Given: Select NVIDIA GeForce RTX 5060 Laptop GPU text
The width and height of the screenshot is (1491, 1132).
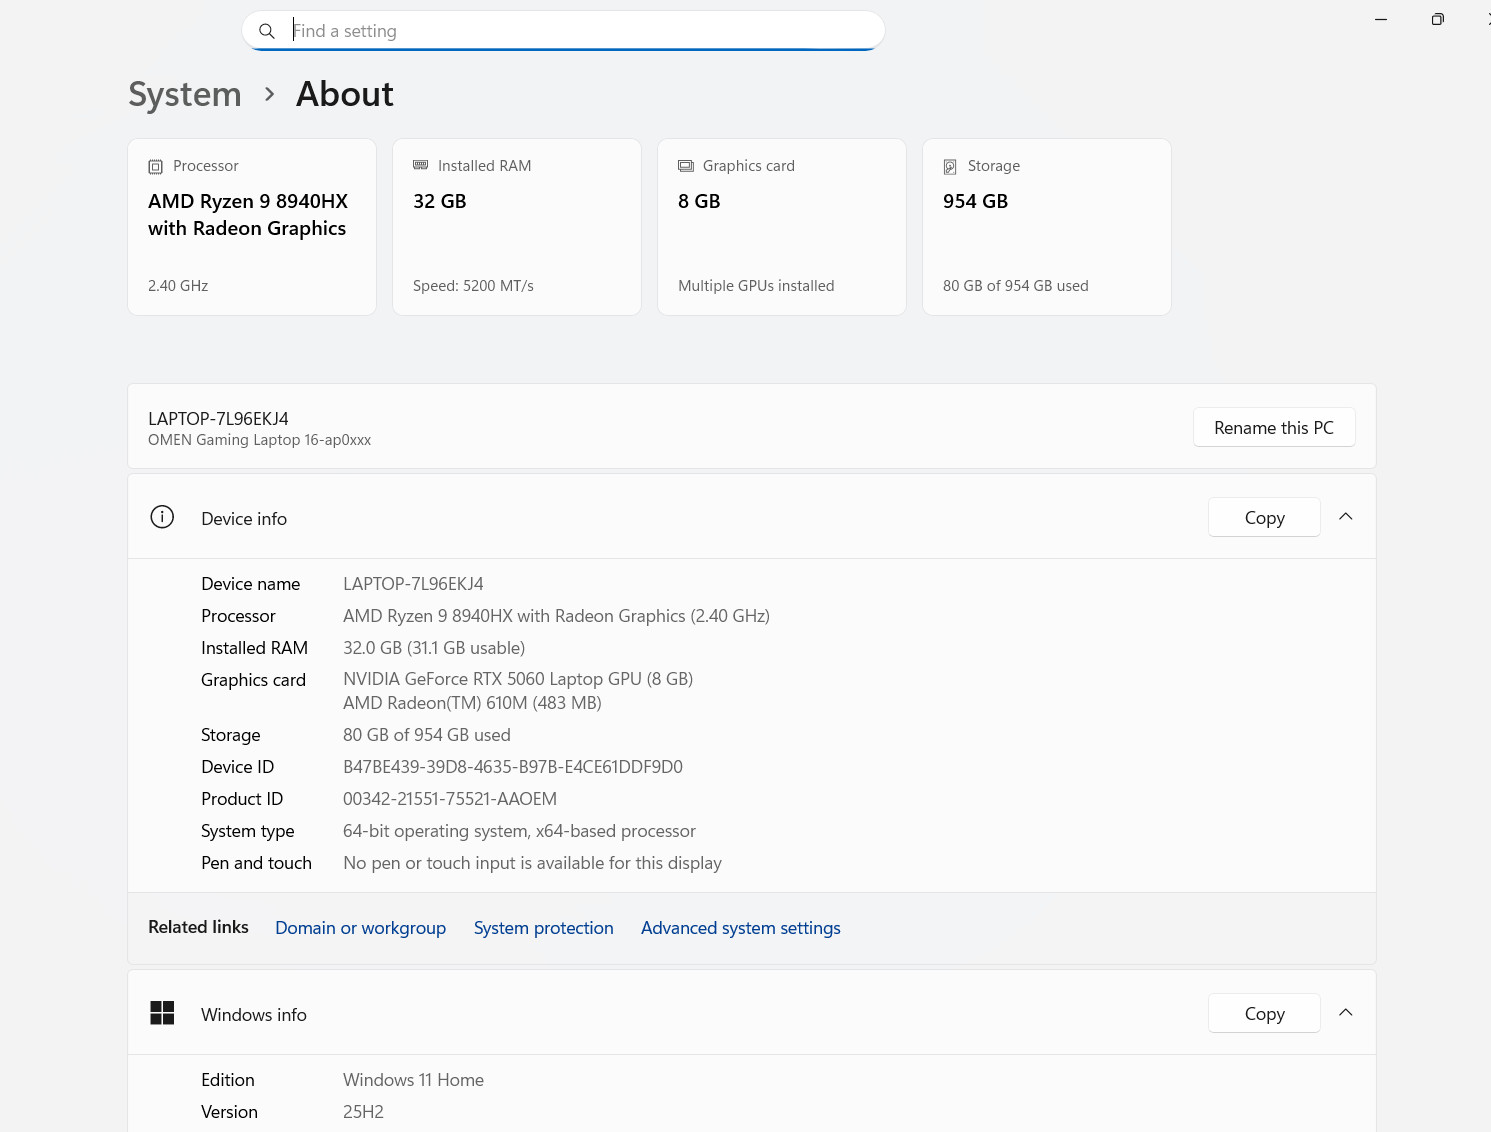Looking at the screenshot, I should click(518, 679).
